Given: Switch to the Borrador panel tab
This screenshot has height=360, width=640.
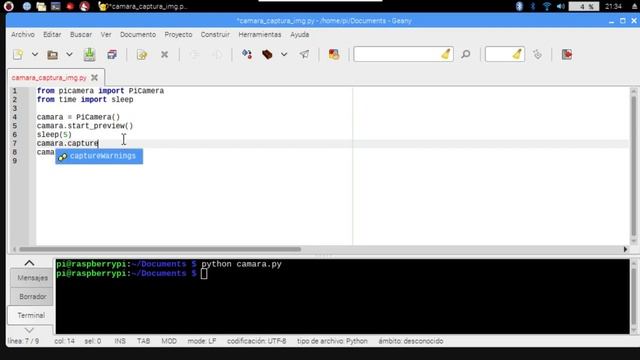Looking at the screenshot, I should click(x=32, y=297).
